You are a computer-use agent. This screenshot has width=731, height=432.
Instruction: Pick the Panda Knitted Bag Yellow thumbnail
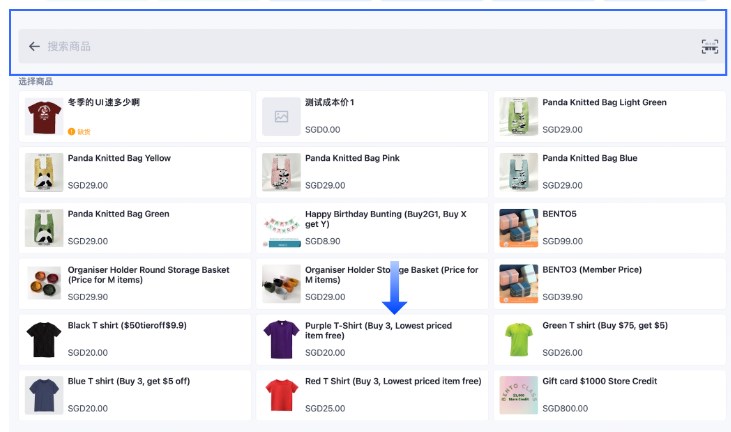pyautogui.click(x=43, y=173)
